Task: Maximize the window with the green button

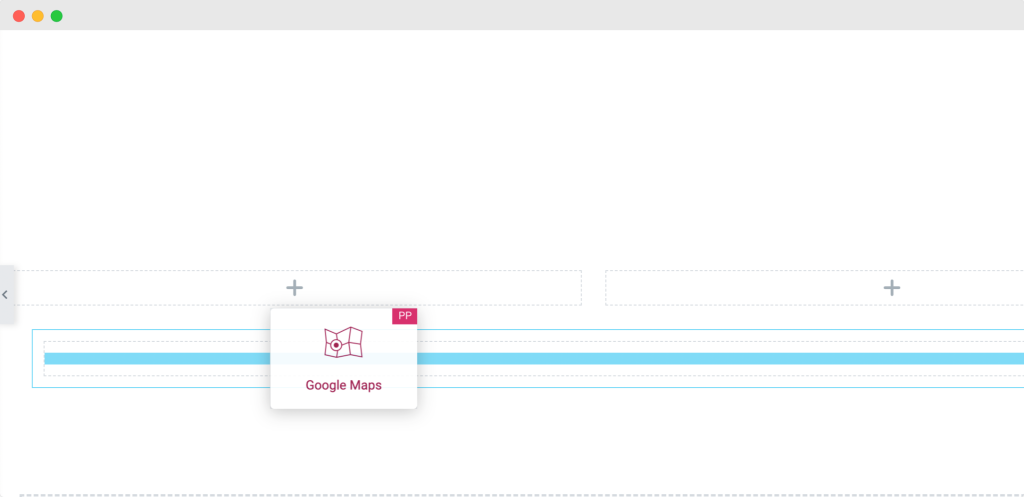Action: (57, 16)
